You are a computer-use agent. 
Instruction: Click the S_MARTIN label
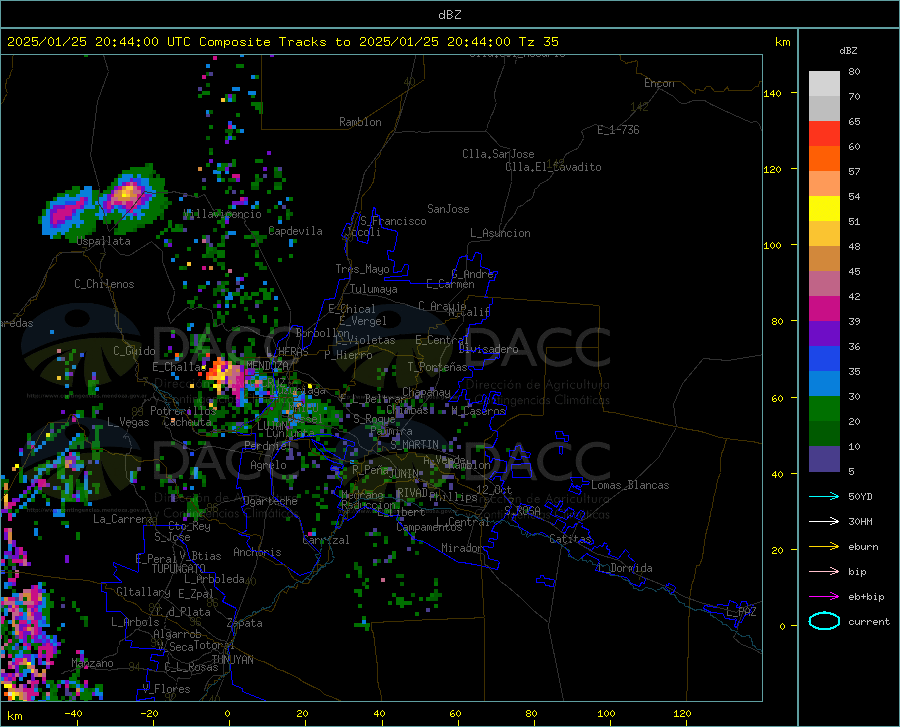click(414, 445)
